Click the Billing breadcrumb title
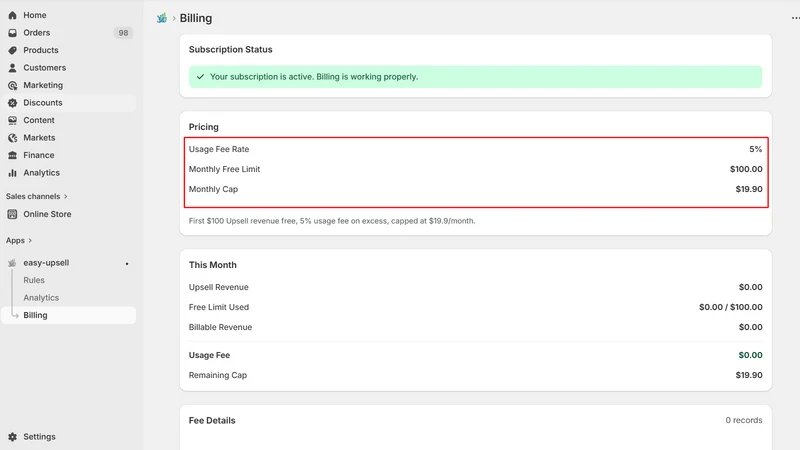Screen dimensions: 800x450 pos(196,18)
